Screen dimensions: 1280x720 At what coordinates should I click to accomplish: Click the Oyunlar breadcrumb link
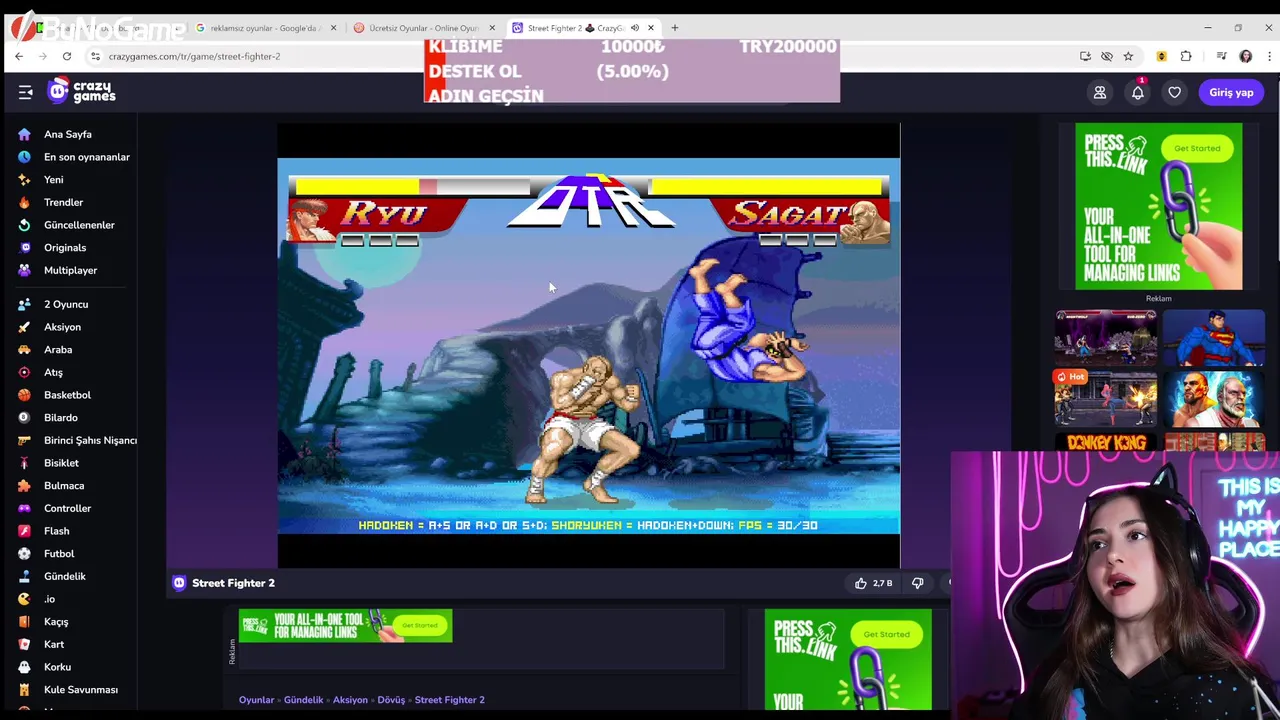256,700
